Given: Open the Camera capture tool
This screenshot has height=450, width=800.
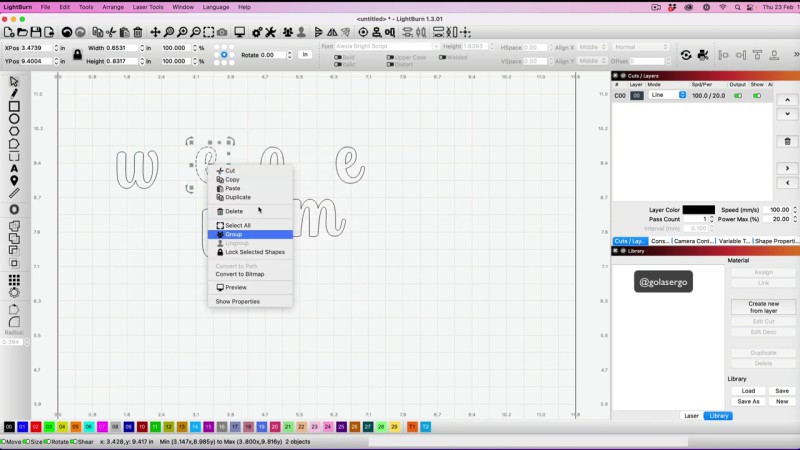Looking at the screenshot, I should pyautogui.click(x=222, y=33).
